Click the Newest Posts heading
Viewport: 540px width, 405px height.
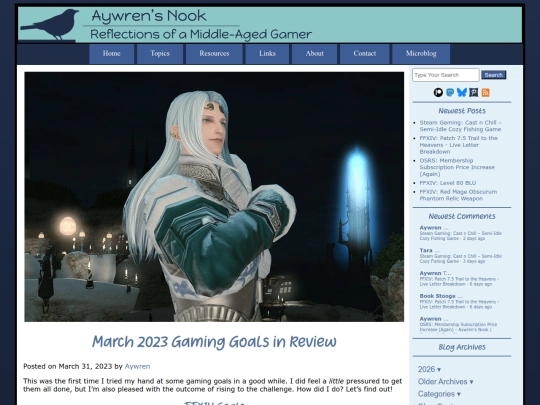click(x=462, y=111)
